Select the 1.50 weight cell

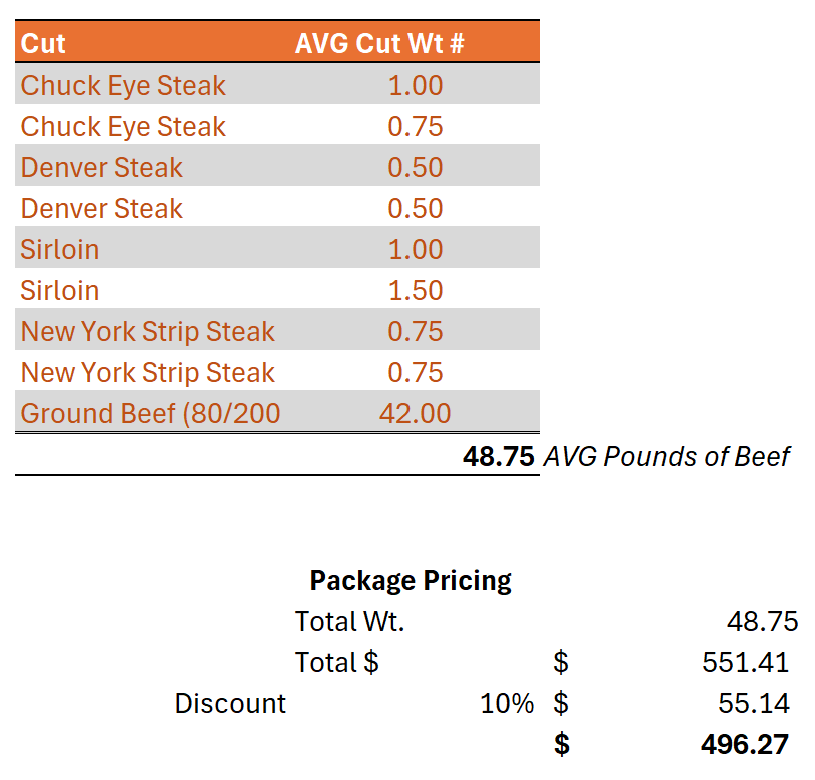(415, 291)
